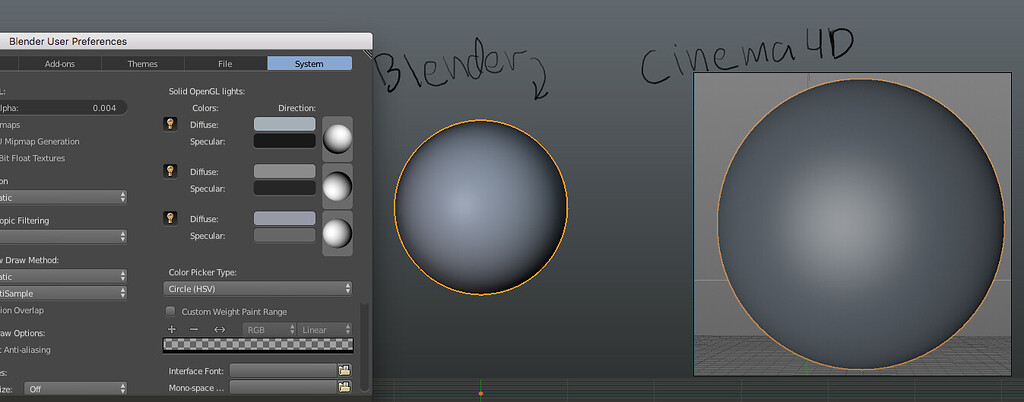This screenshot has height=402, width=1024.
Task: Click the 'Colors:' column header
Action: [x=205, y=108]
